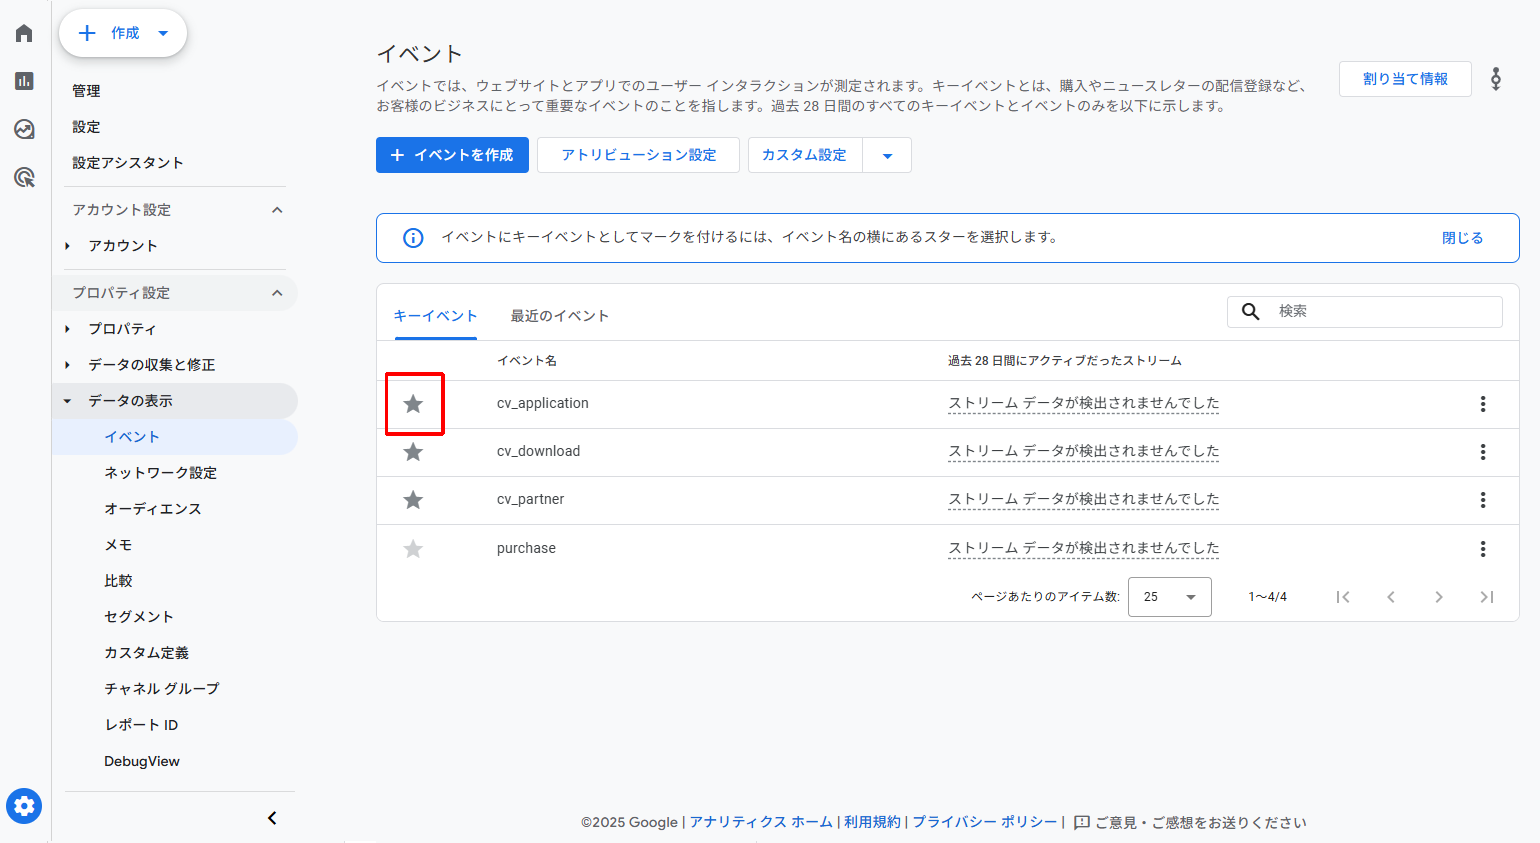Image resolution: width=1540 pixels, height=843 pixels.
Task: Open the Home icon in the left rail
Action: point(23,32)
